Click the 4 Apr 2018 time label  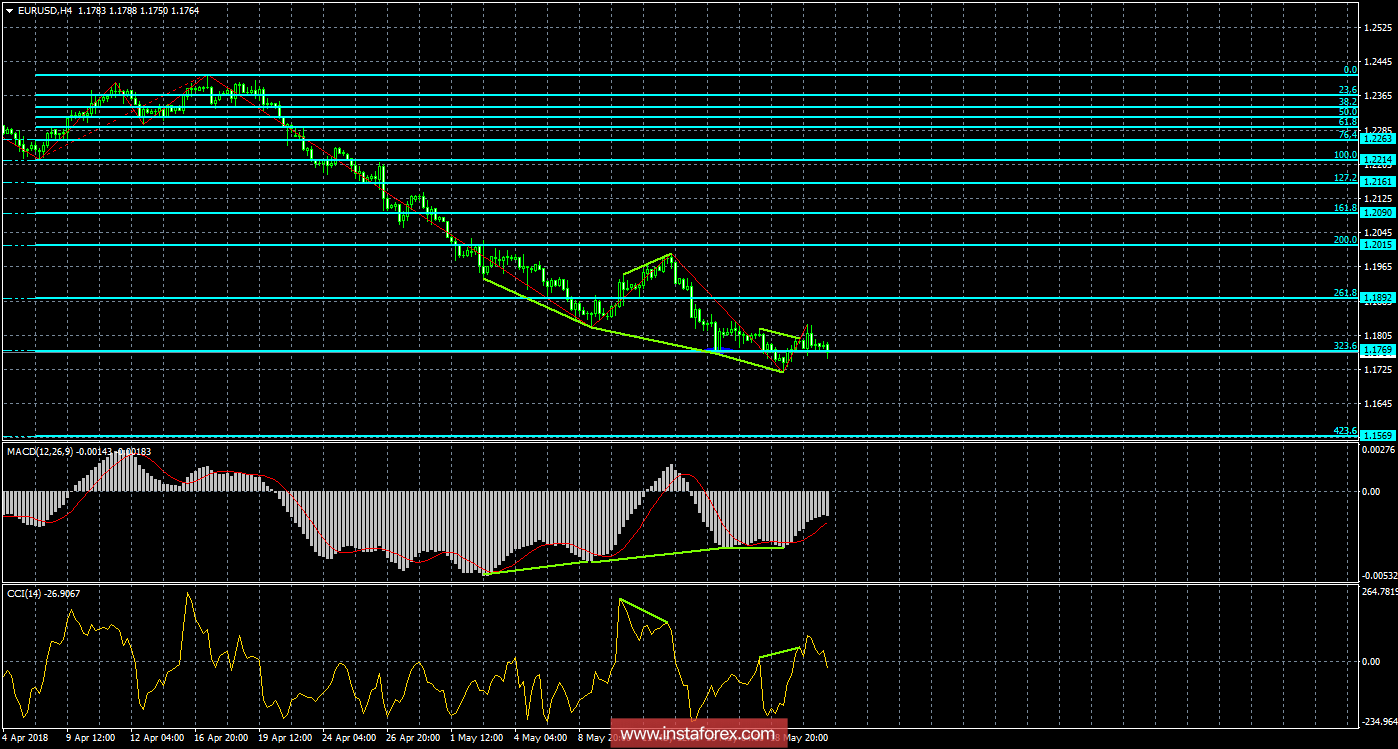27,738
